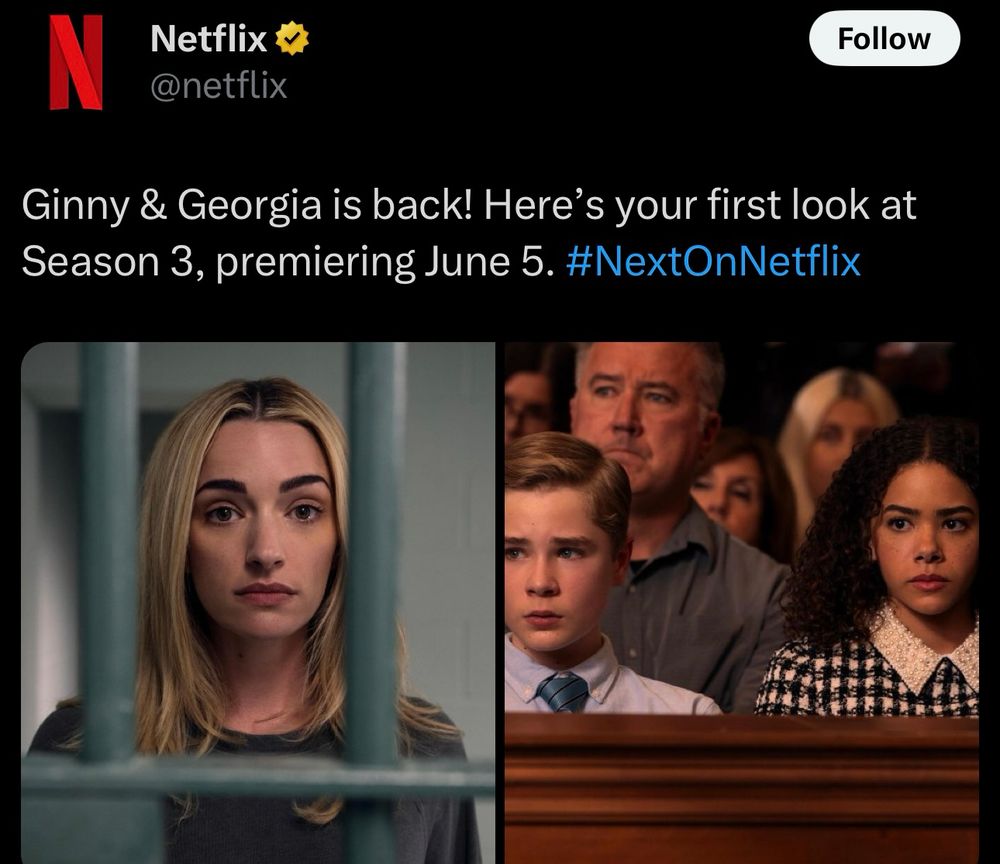Open the Netflix display name link

tap(209, 38)
